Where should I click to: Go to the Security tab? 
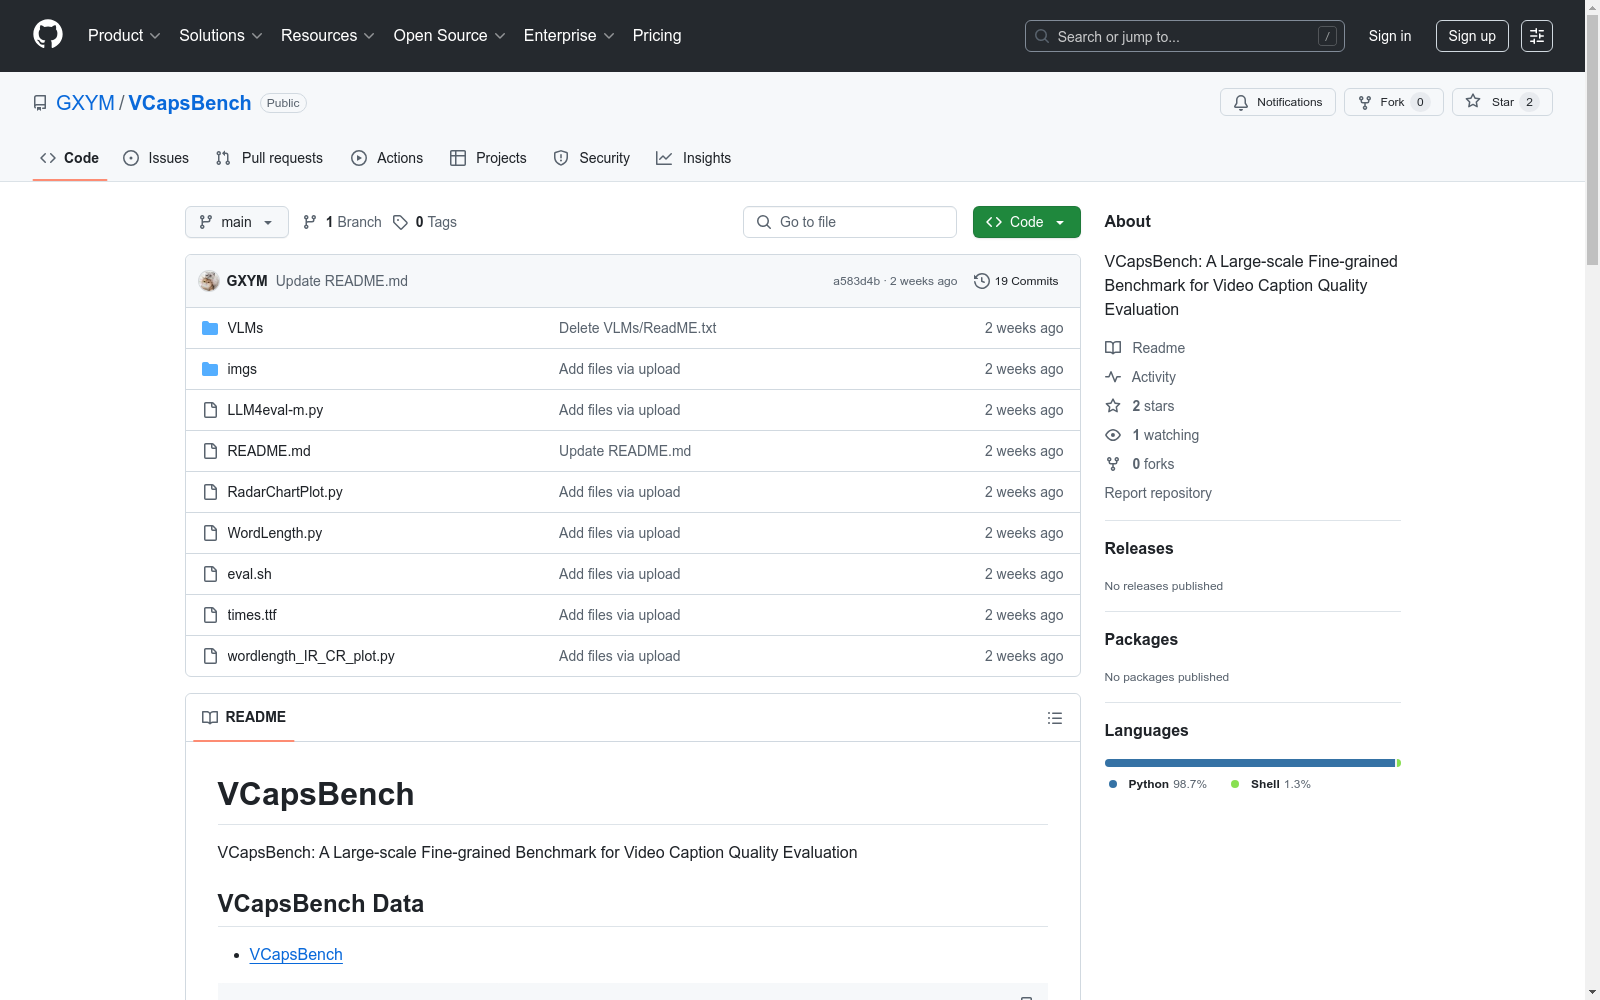pos(592,158)
